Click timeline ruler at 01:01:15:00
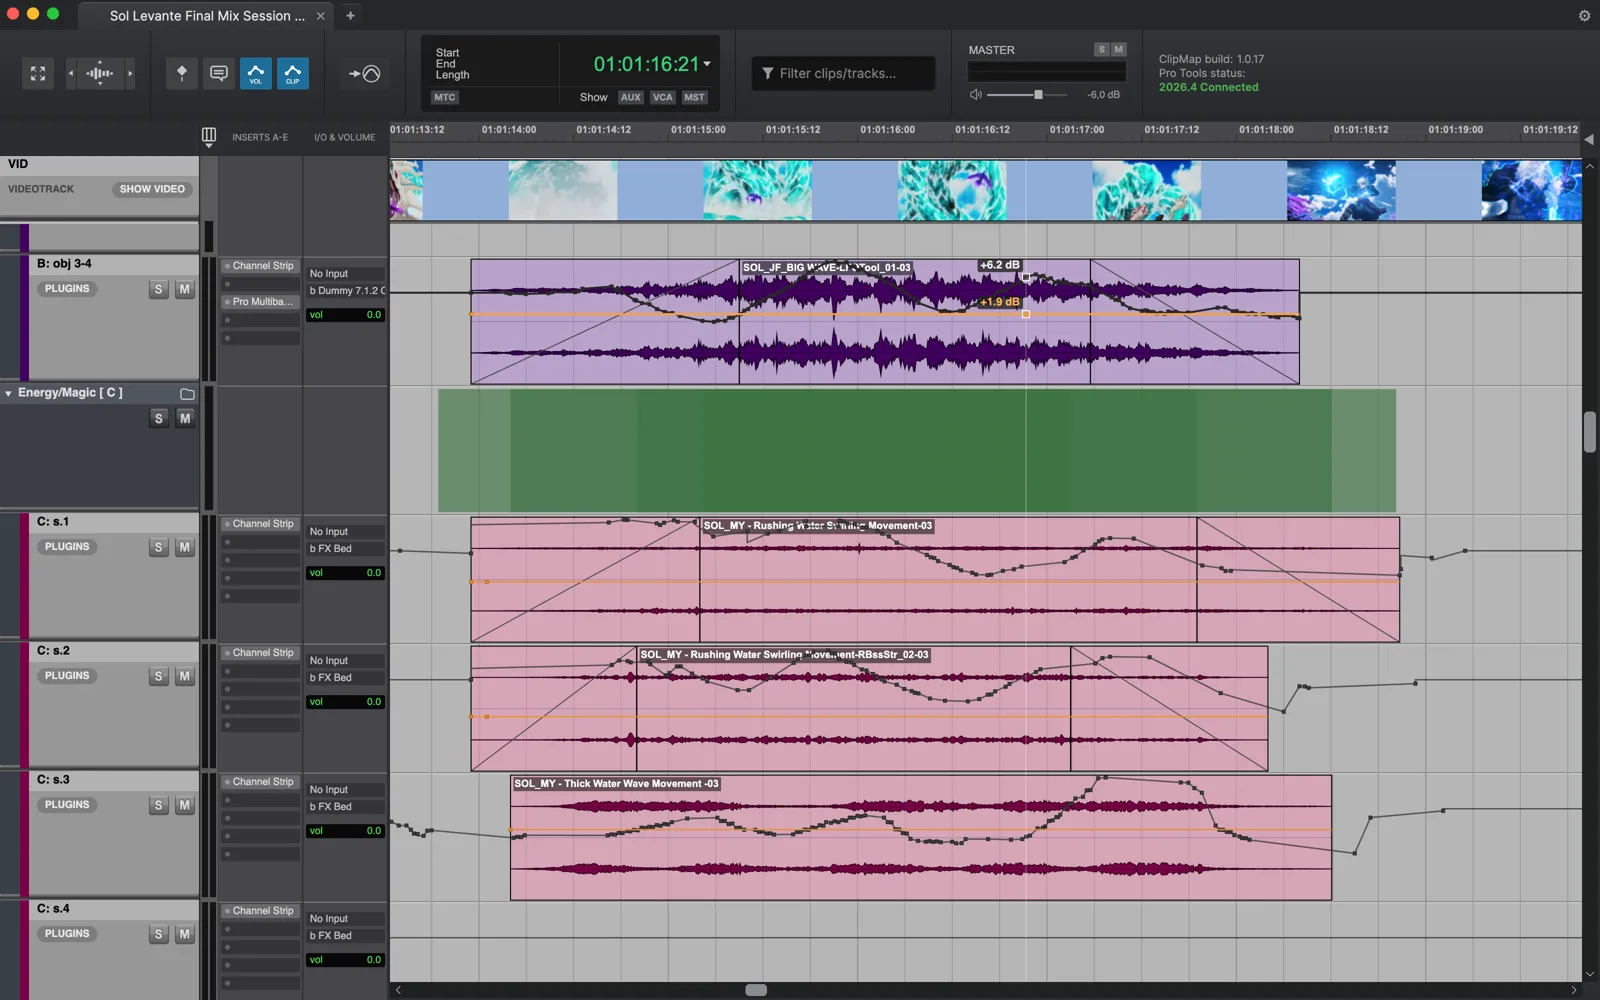The height and width of the screenshot is (1000, 1600). tap(698, 130)
